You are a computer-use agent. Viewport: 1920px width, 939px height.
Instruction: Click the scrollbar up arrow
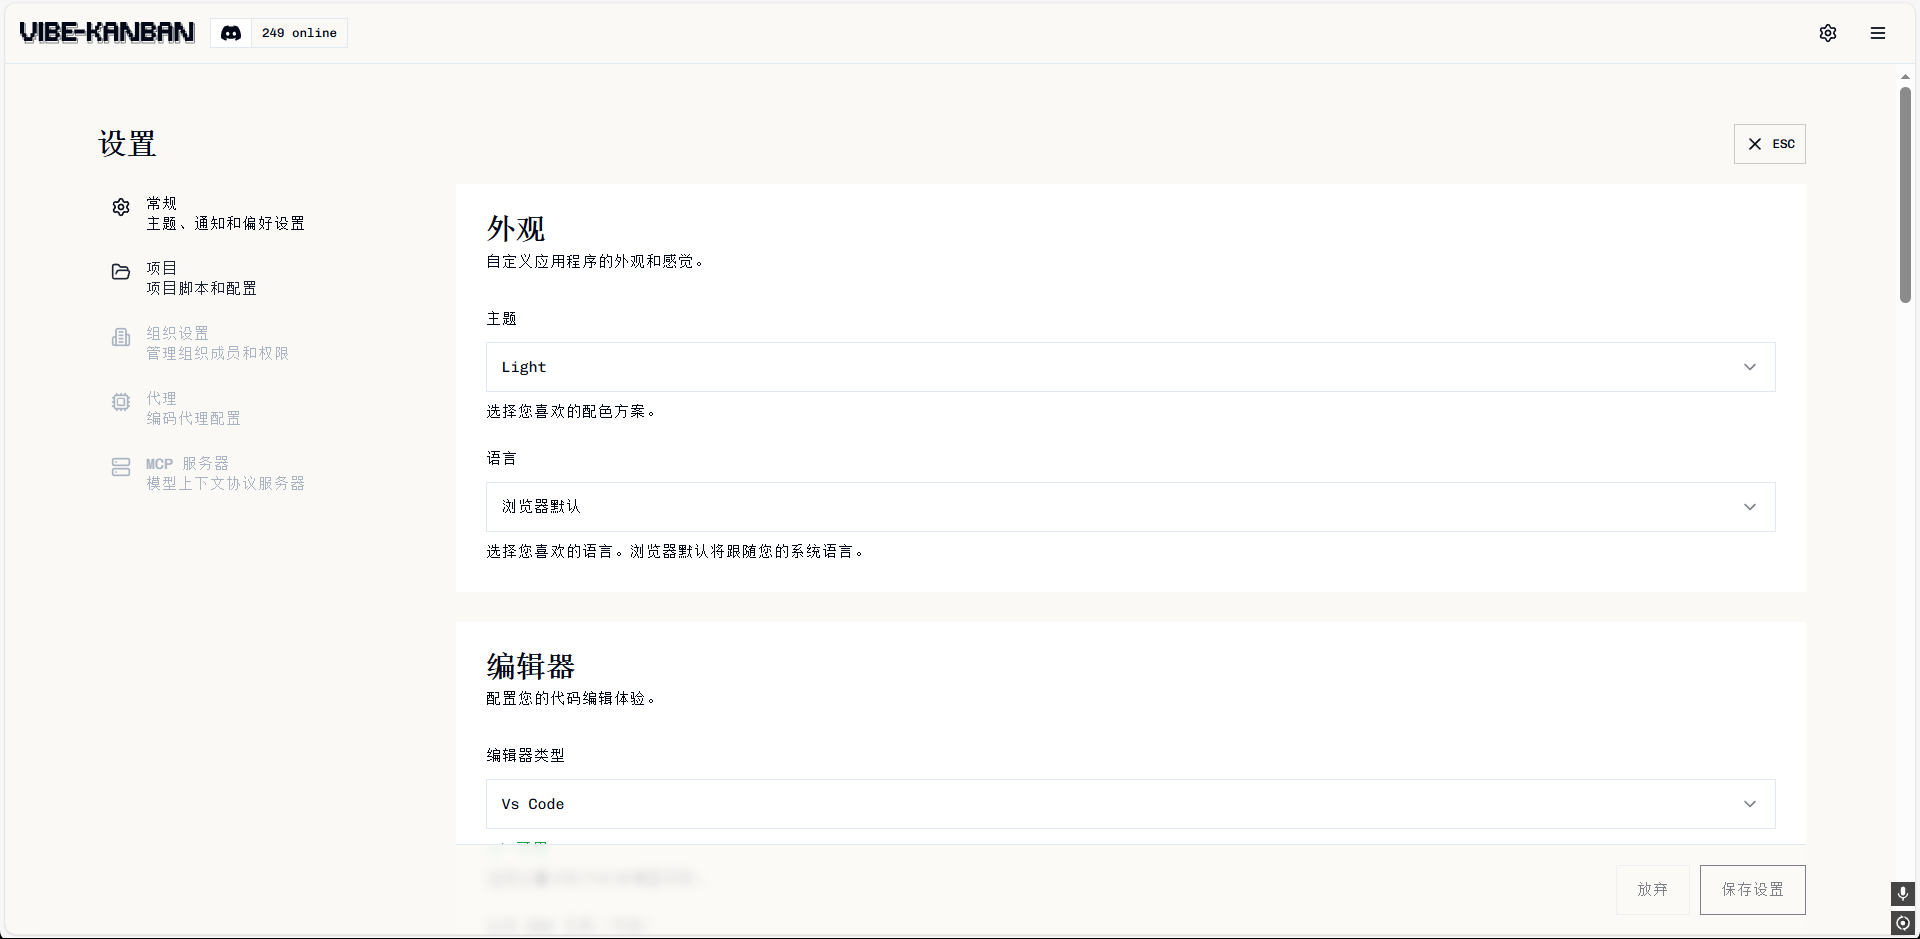point(1905,77)
